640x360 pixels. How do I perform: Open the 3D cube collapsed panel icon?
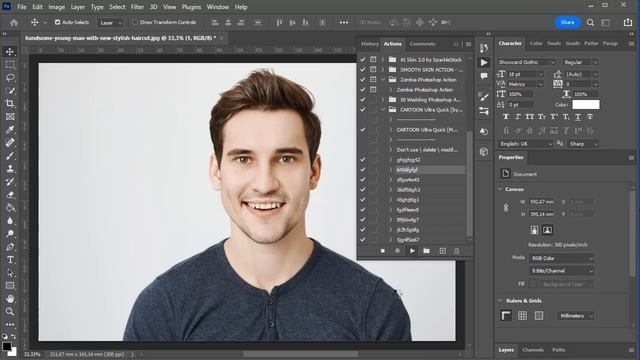(x=484, y=152)
